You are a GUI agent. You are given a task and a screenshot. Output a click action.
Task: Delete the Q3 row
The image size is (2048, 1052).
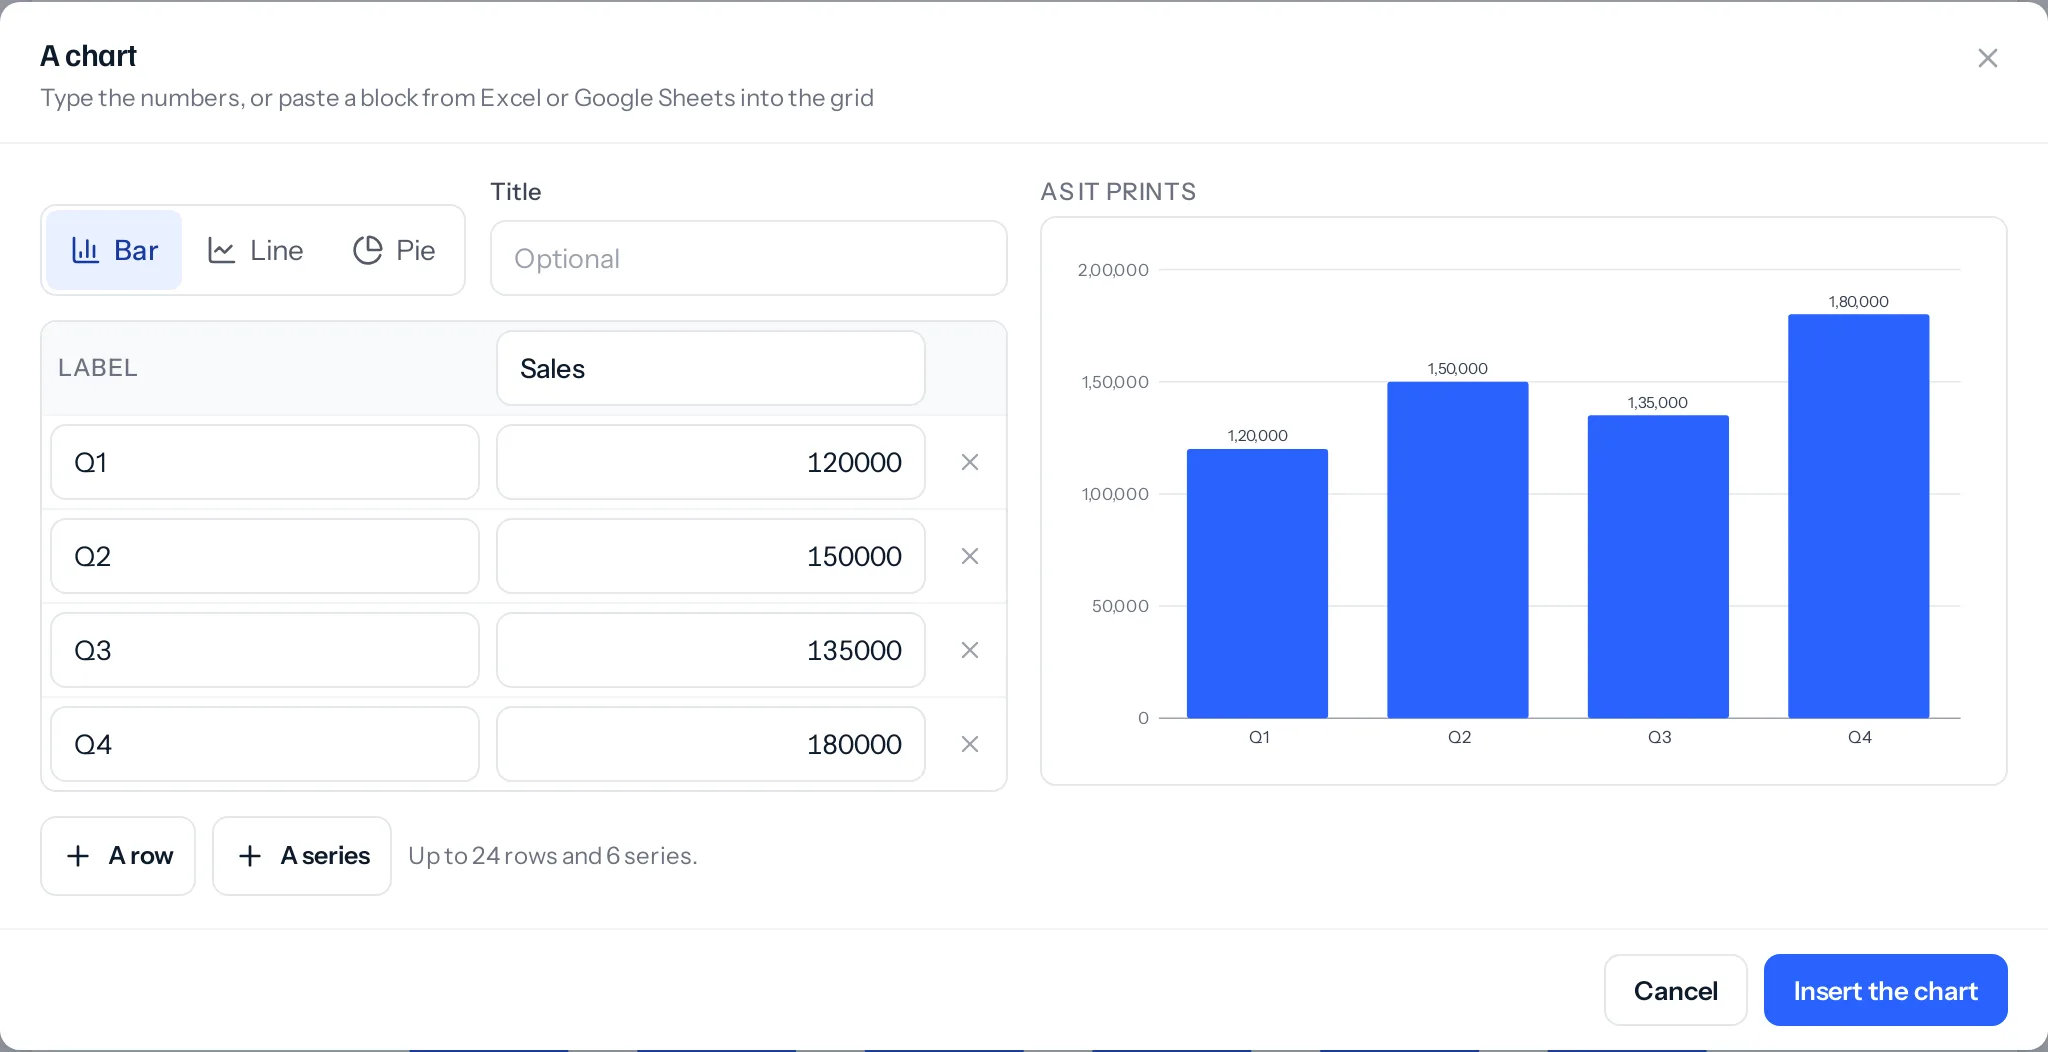point(969,650)
